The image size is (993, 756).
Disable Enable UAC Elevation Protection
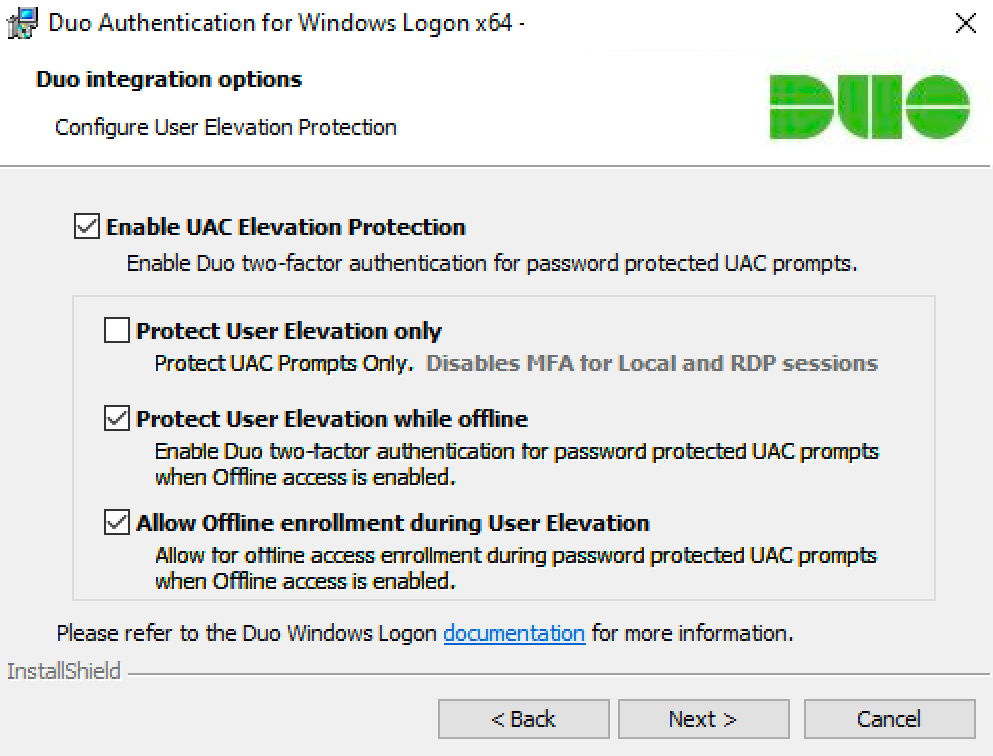[88, 226]
